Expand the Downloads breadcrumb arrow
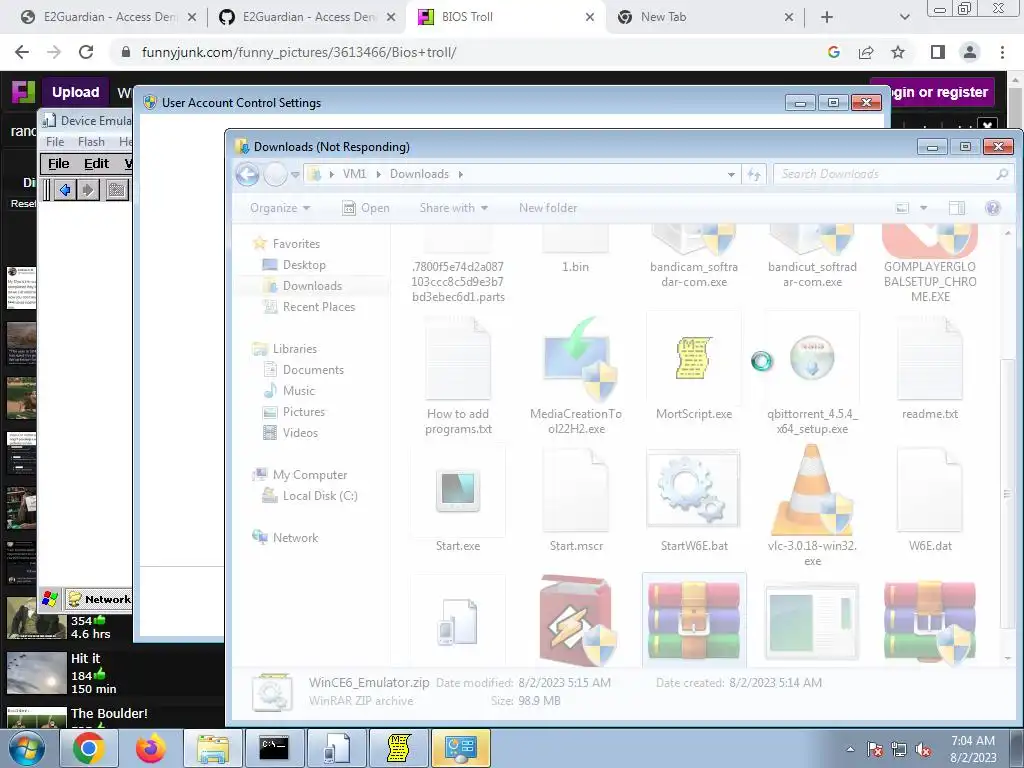Screen dimensions: 1024x768 point(460,174)
